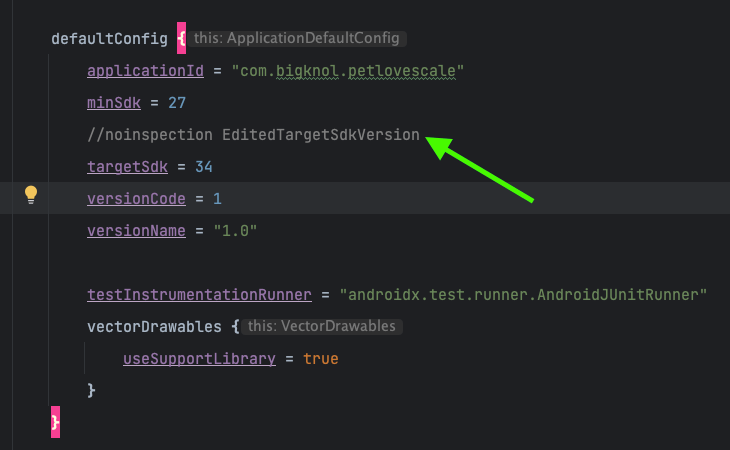730x450 pixels.
Task: Click the com.bigknol.petlovescale string
Action: point(348,71)
